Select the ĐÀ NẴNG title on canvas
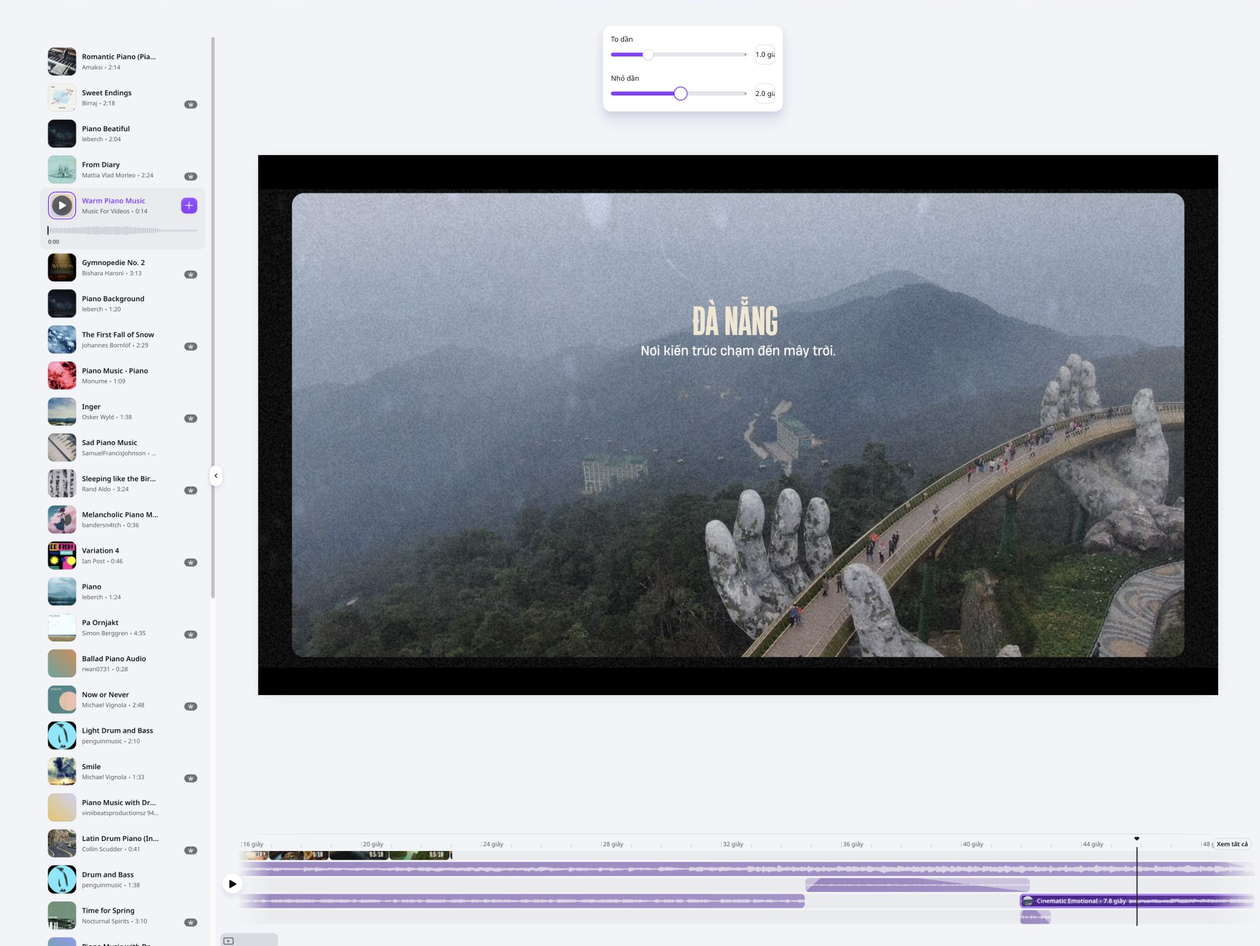The image size is (1260, 946). tap(735, 321)
